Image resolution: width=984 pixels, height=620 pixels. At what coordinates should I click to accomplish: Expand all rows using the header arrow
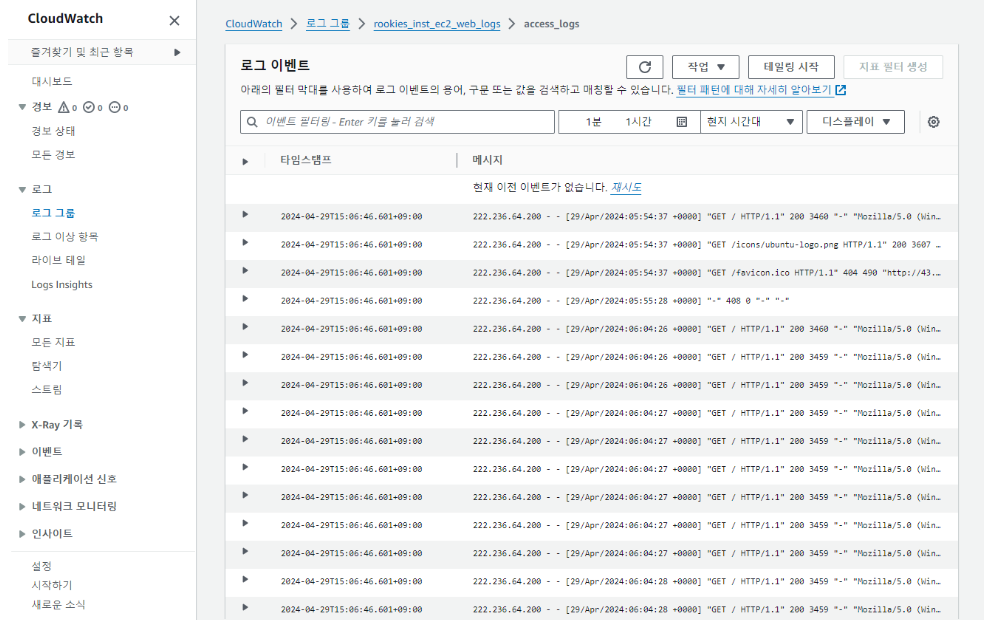[x=245, y=162]
